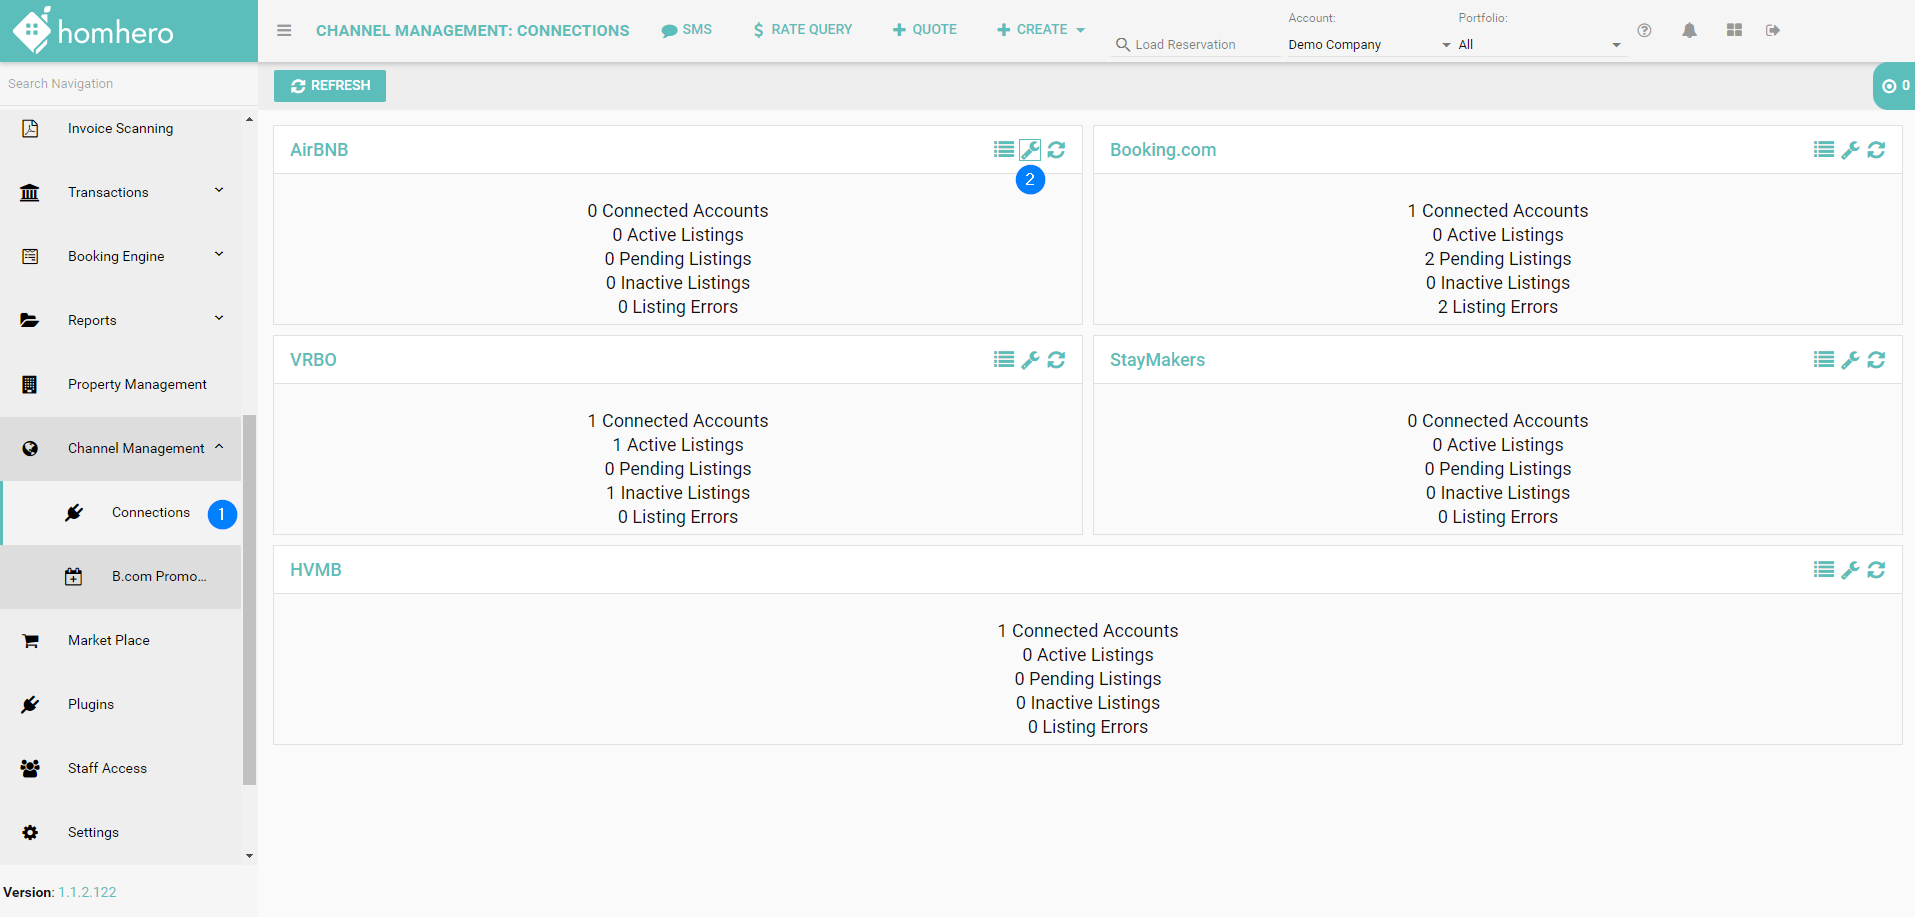Viewport: 1915px width, 917px height.
Task: Click the HVMB listings list icon
Action: pyautogui.click(x=1823, y=570)
